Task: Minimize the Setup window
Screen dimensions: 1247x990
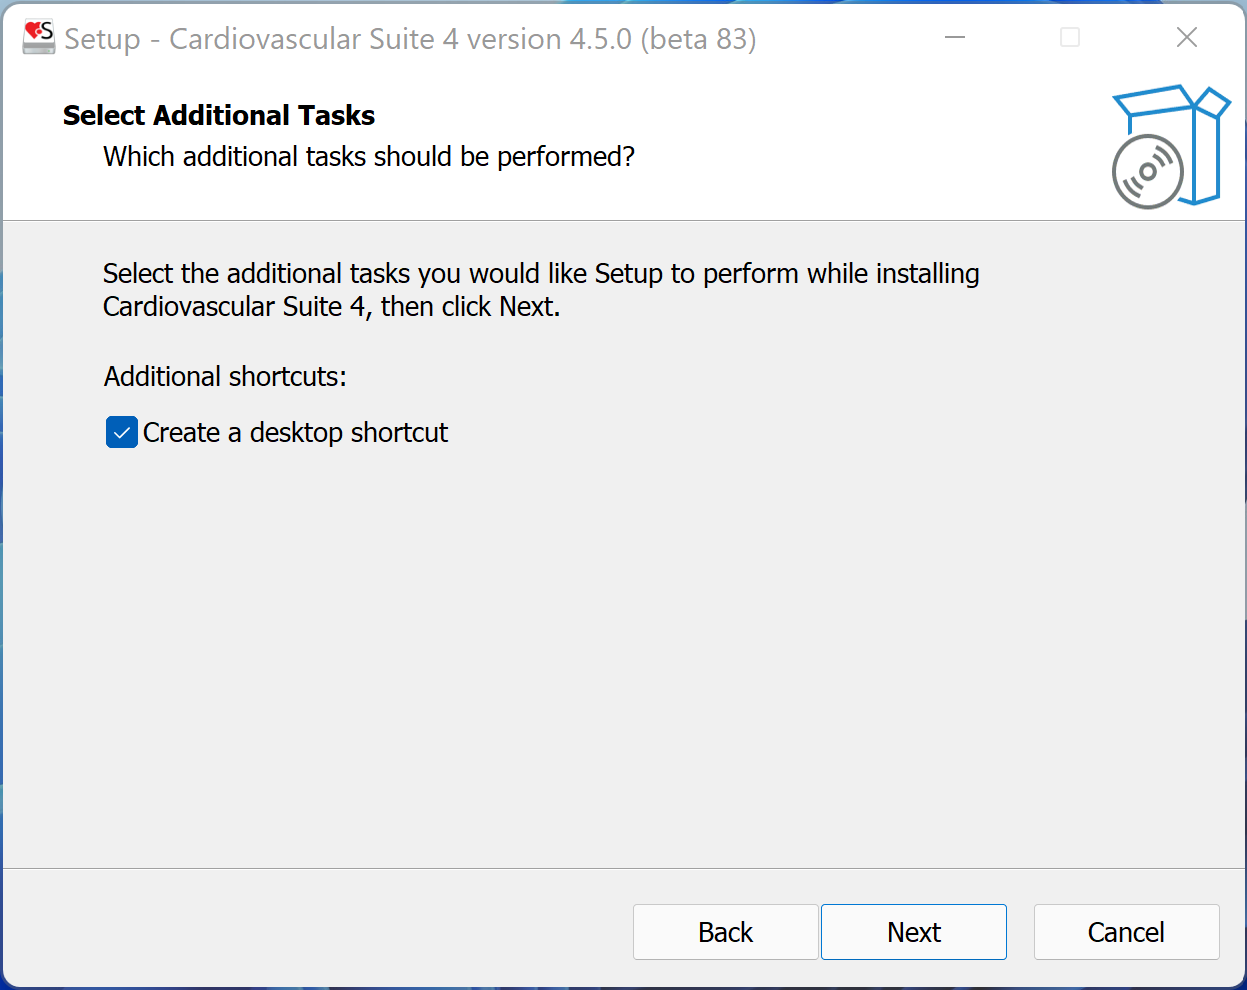Action: [955, 38]
